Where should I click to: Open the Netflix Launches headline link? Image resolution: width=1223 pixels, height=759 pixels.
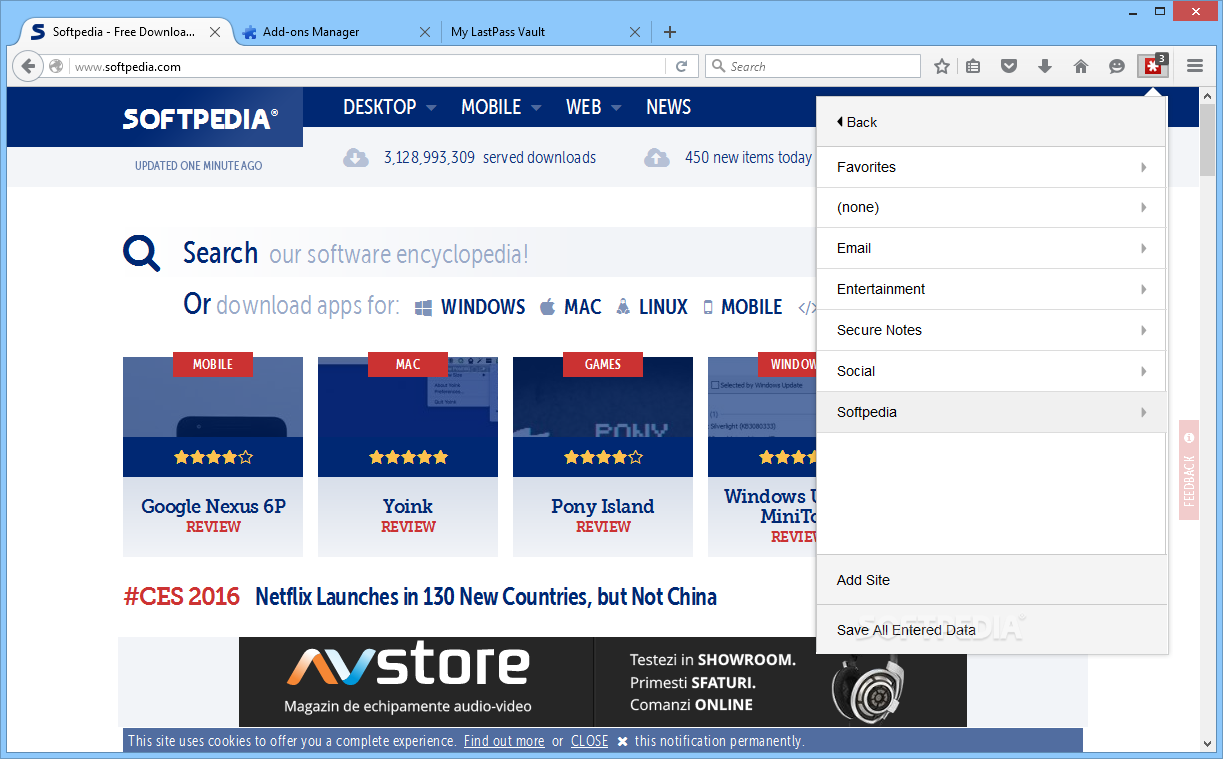(486, 597)
